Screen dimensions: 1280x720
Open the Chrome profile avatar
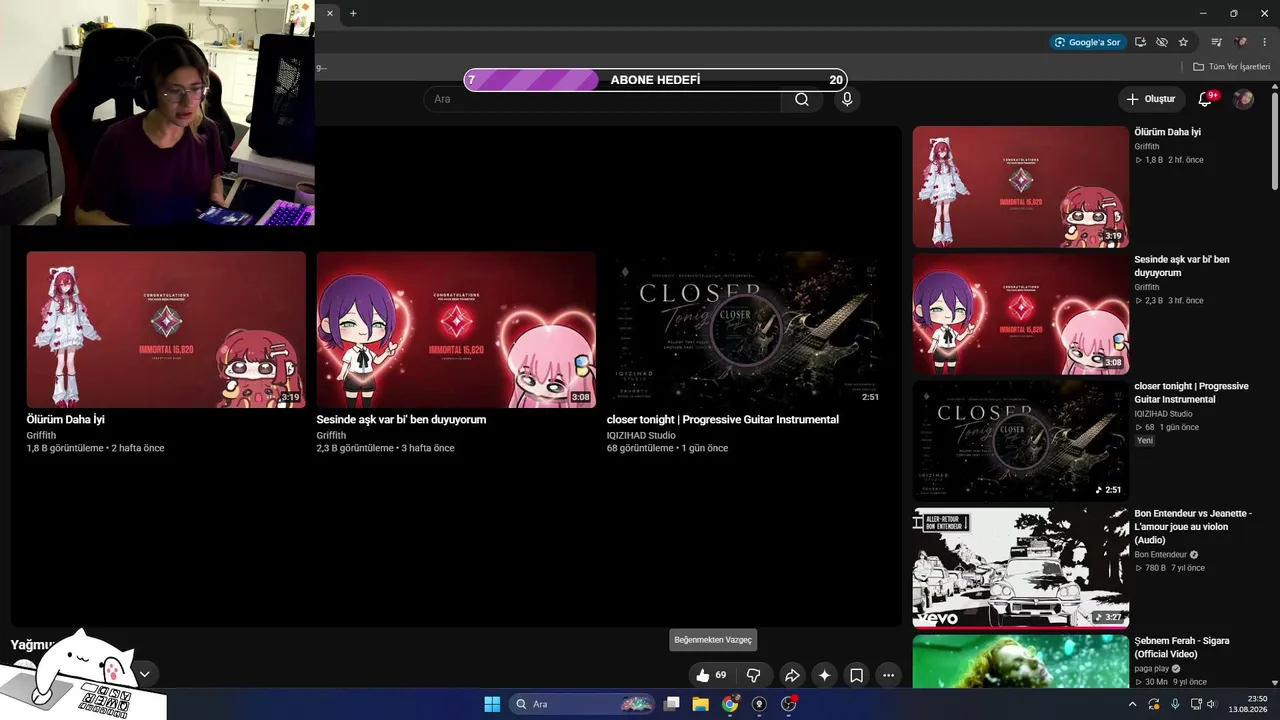tap(1241, 42)
